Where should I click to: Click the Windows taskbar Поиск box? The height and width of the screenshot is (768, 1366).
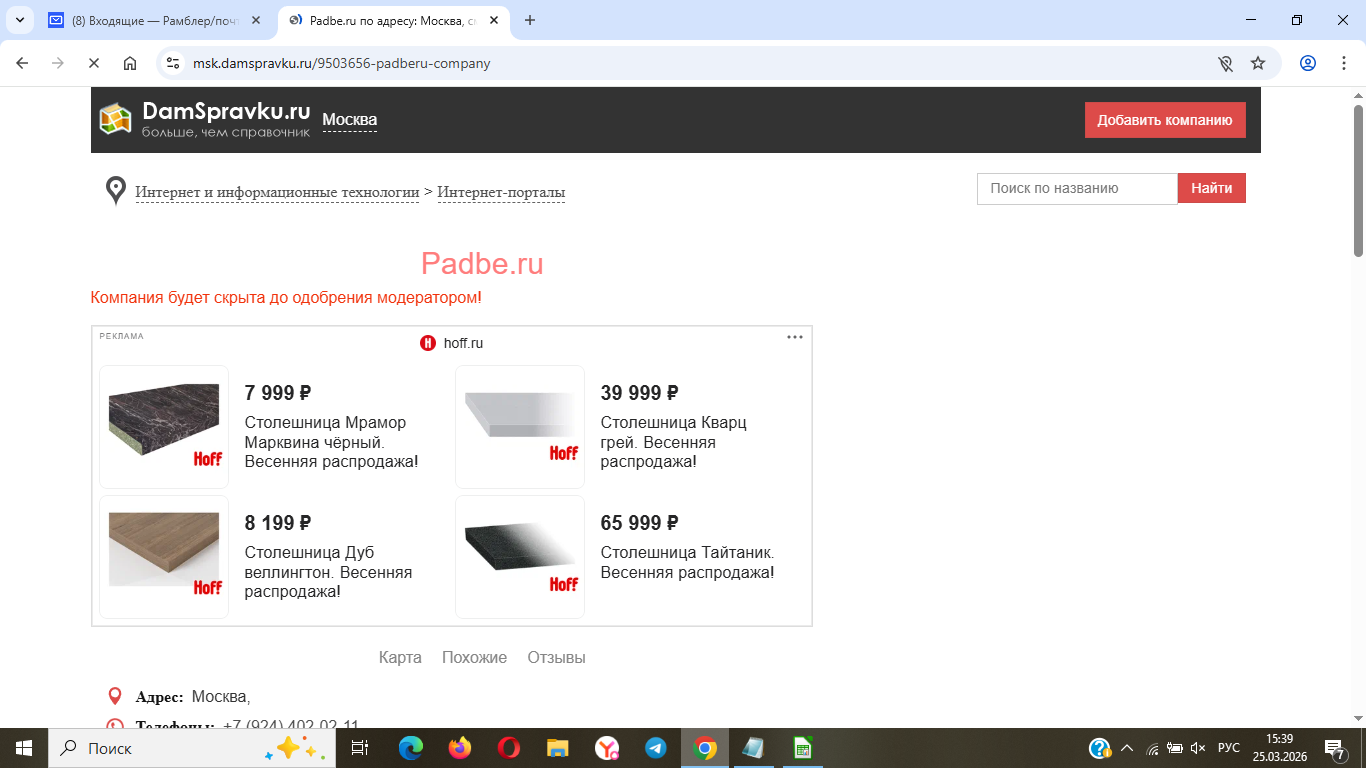(190, 748)
